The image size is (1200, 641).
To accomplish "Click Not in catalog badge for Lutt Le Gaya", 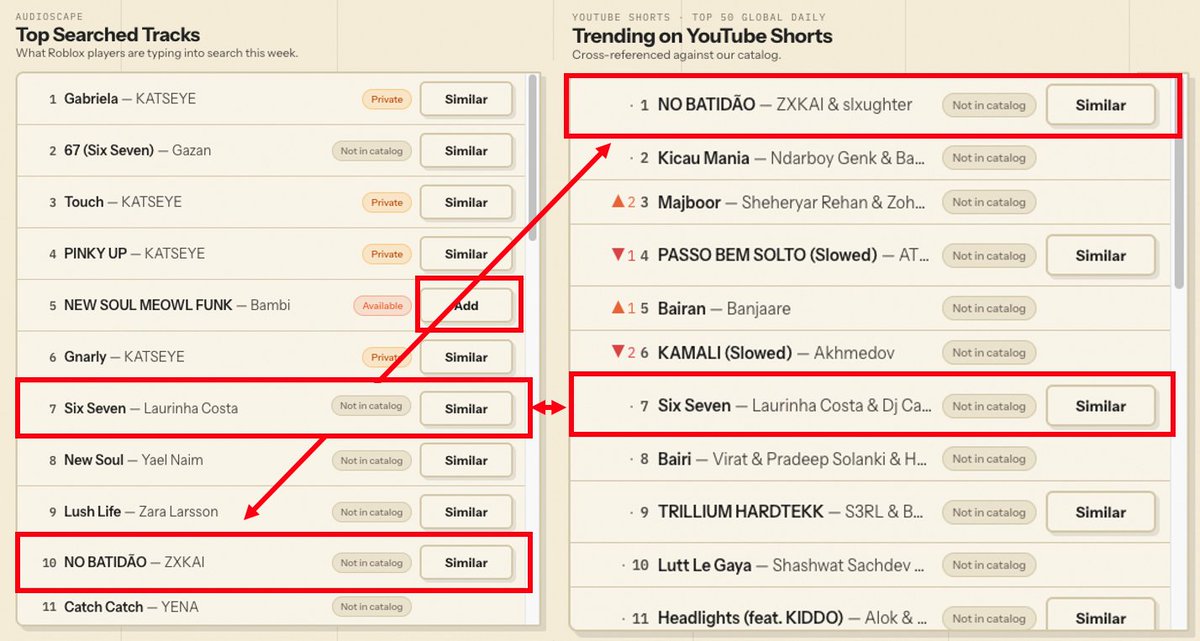I will (x=989, y=565).
